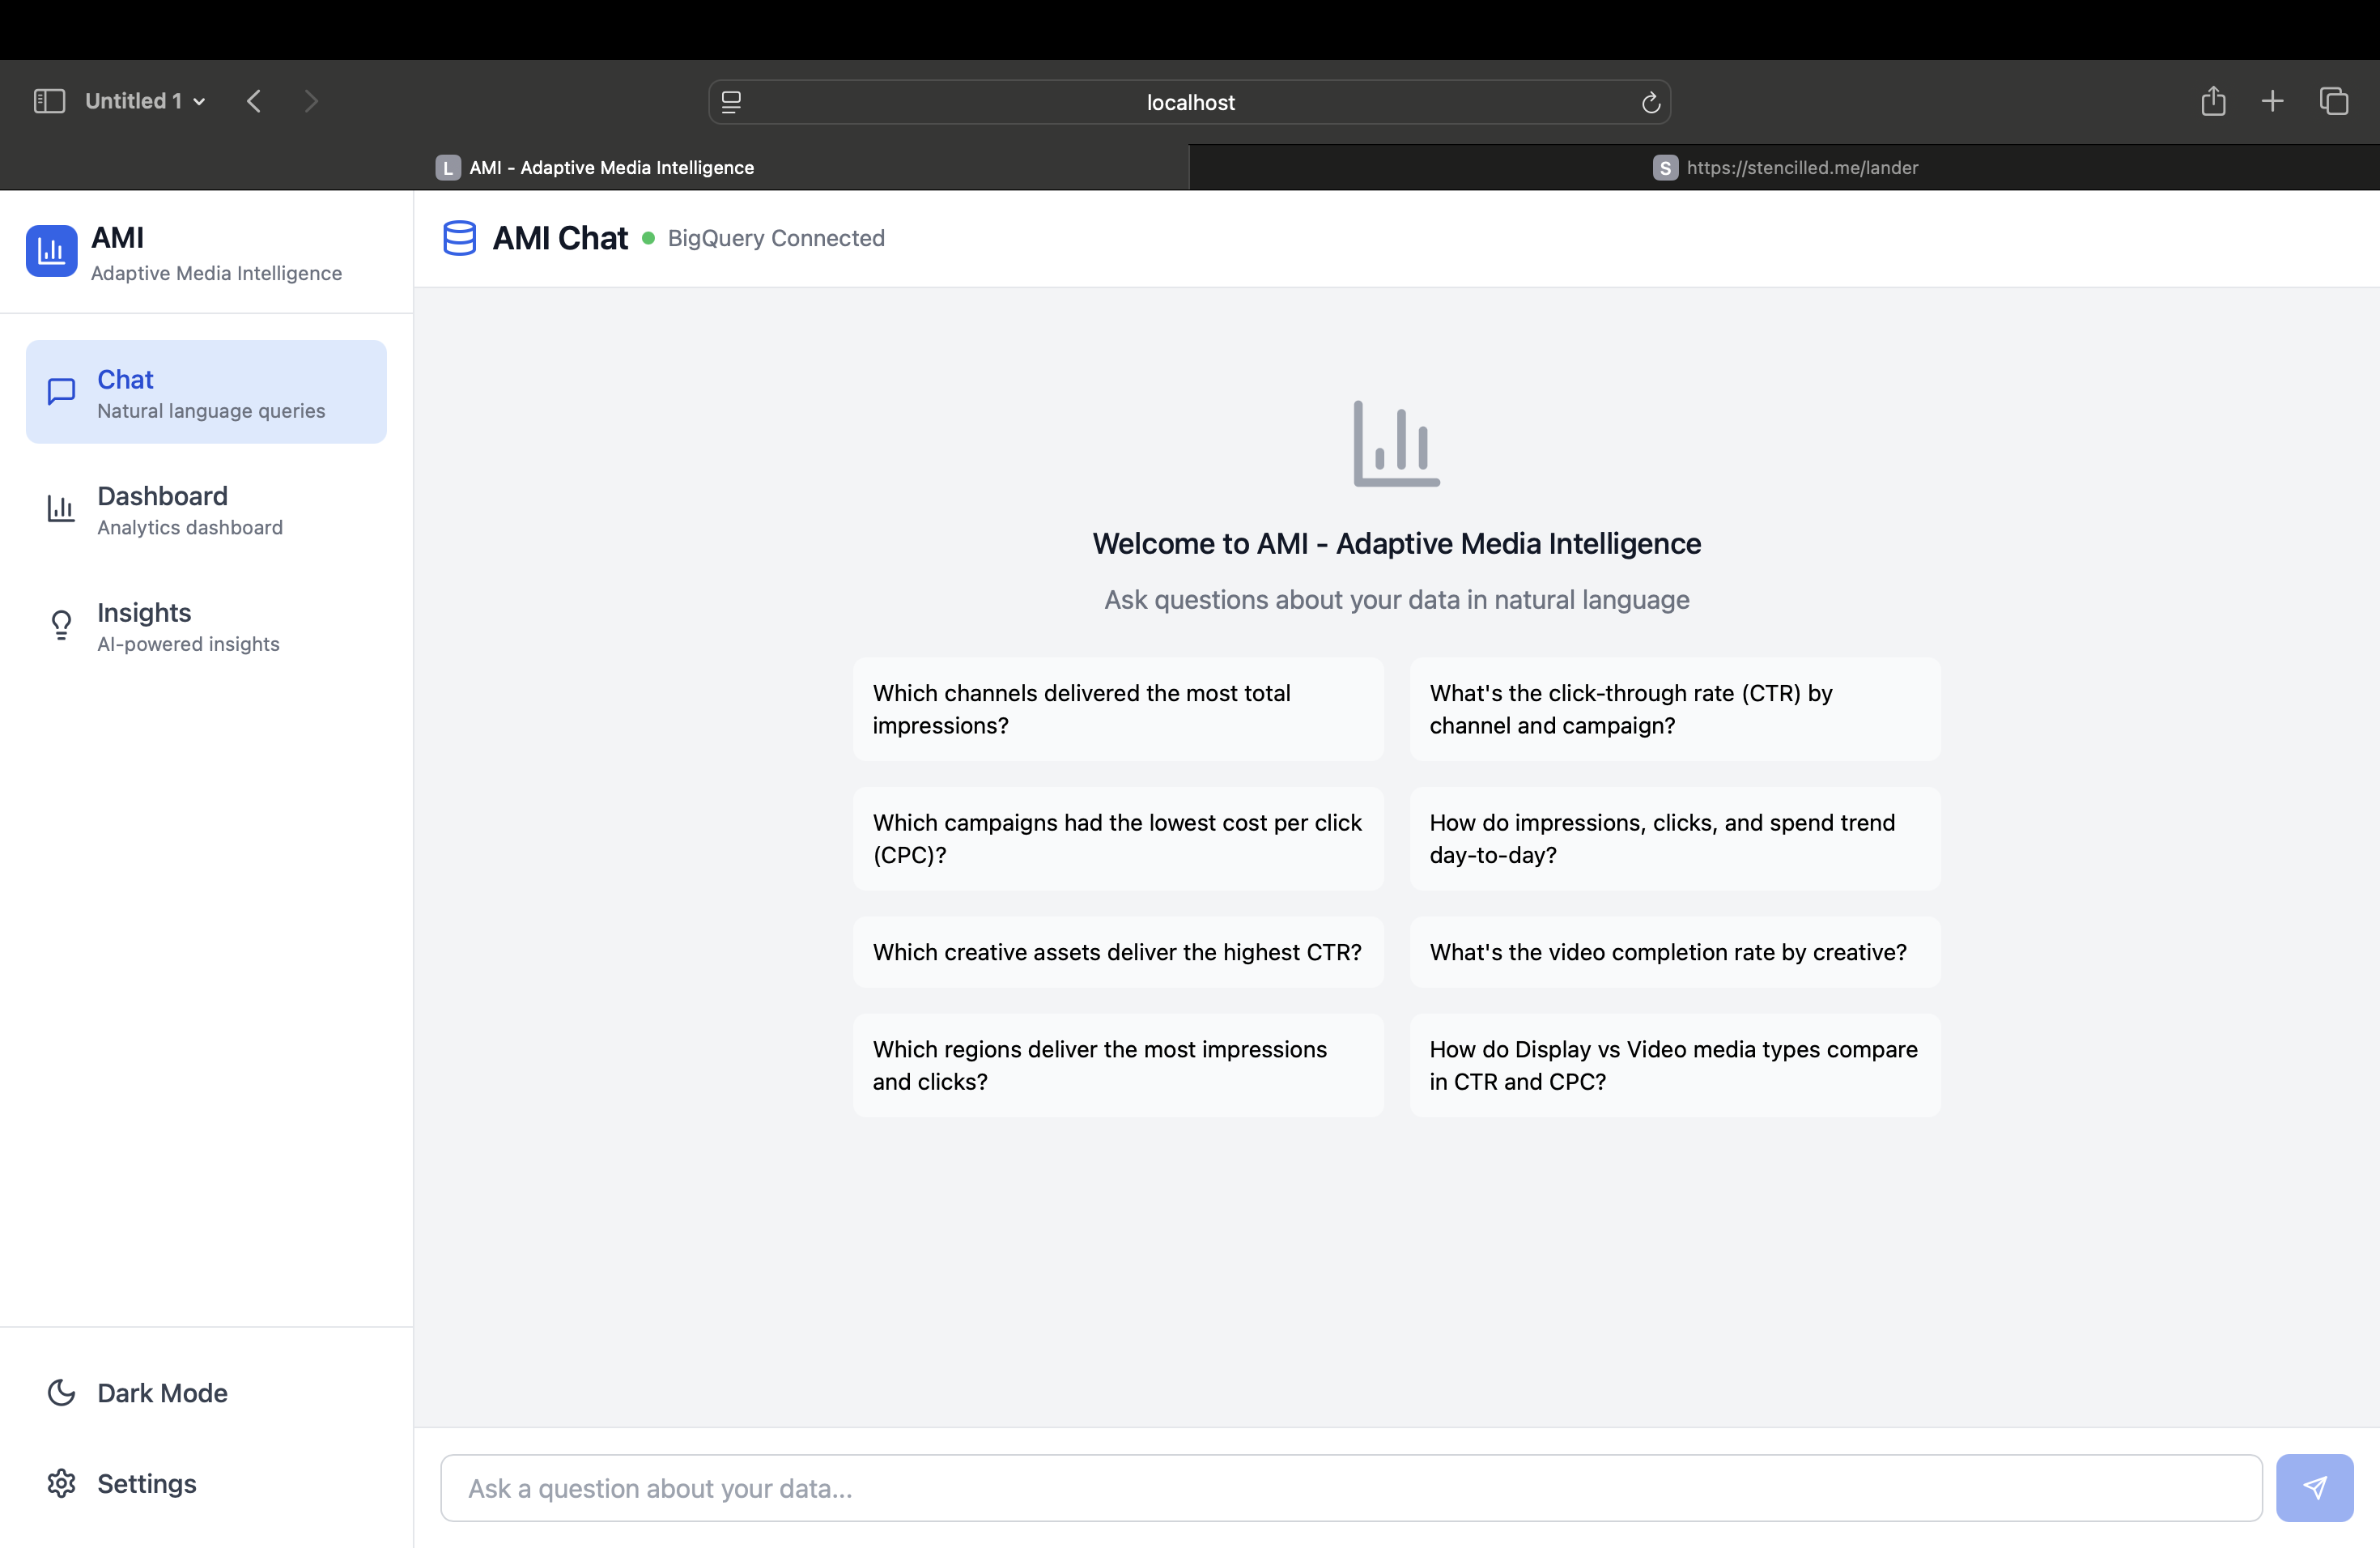Click the large welcome bar chart icon
Screen dimensions: 2380x1548
pyautogui.click(x=1396, y=444)
